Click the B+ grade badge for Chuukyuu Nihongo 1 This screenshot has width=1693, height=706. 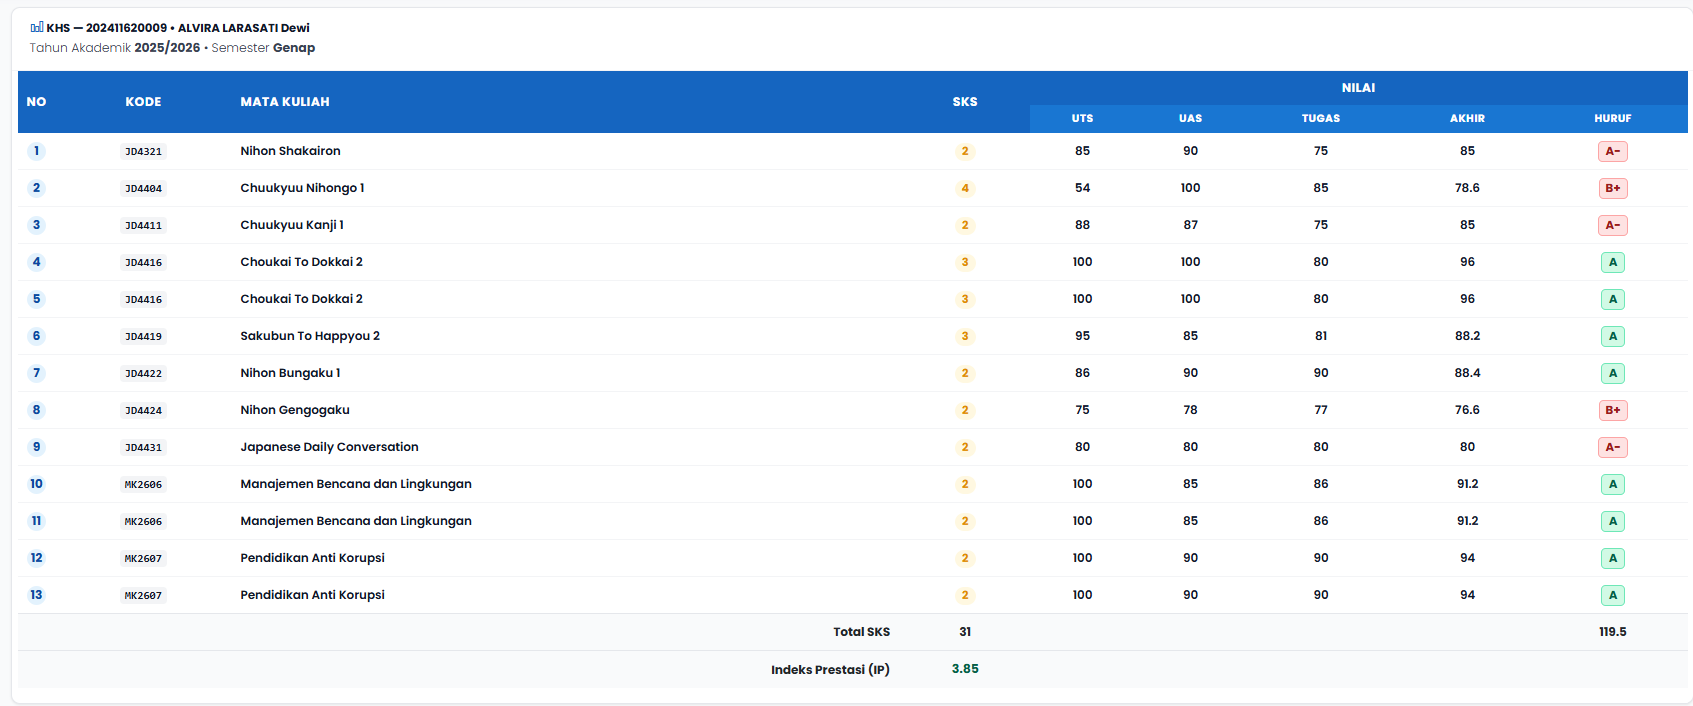1612,188
